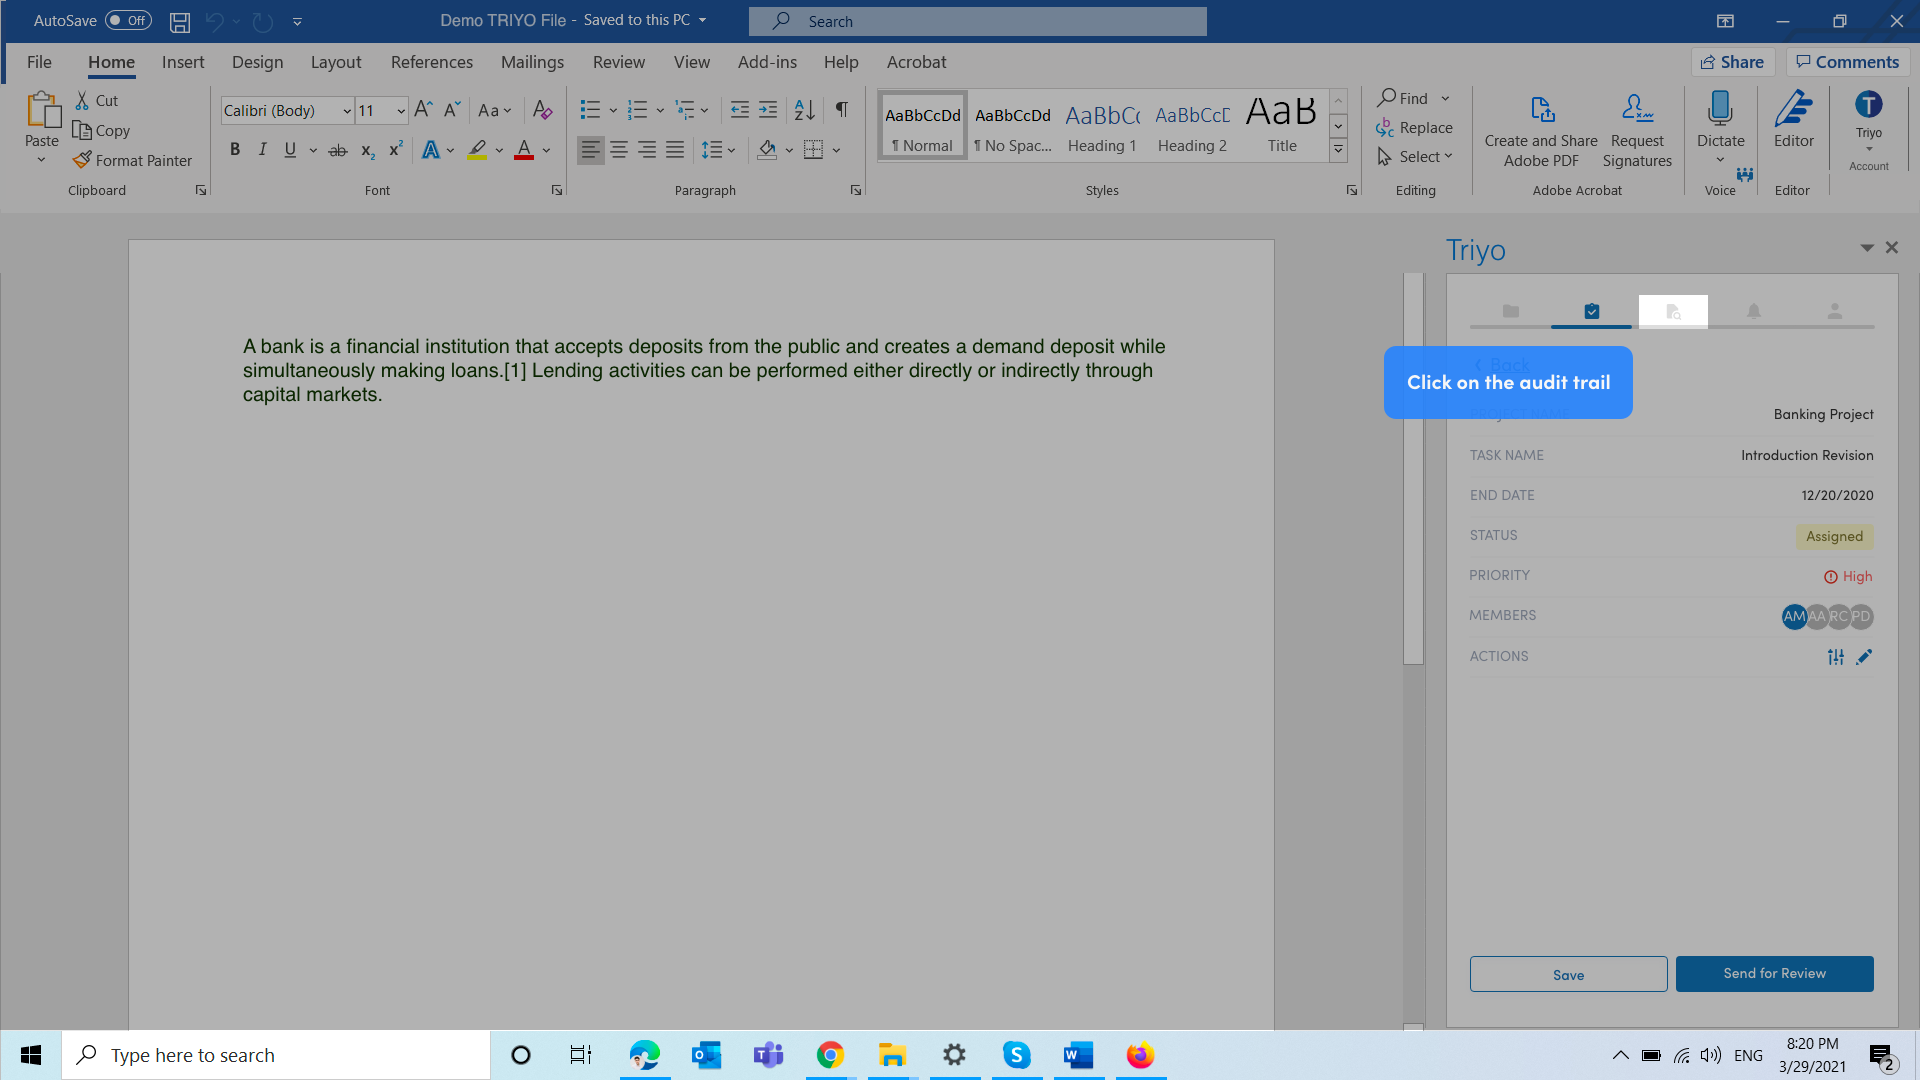Save the document using the quick access icon
Image resolution: width=1920 pixels, height=1080 pixels.
point(180,21)
